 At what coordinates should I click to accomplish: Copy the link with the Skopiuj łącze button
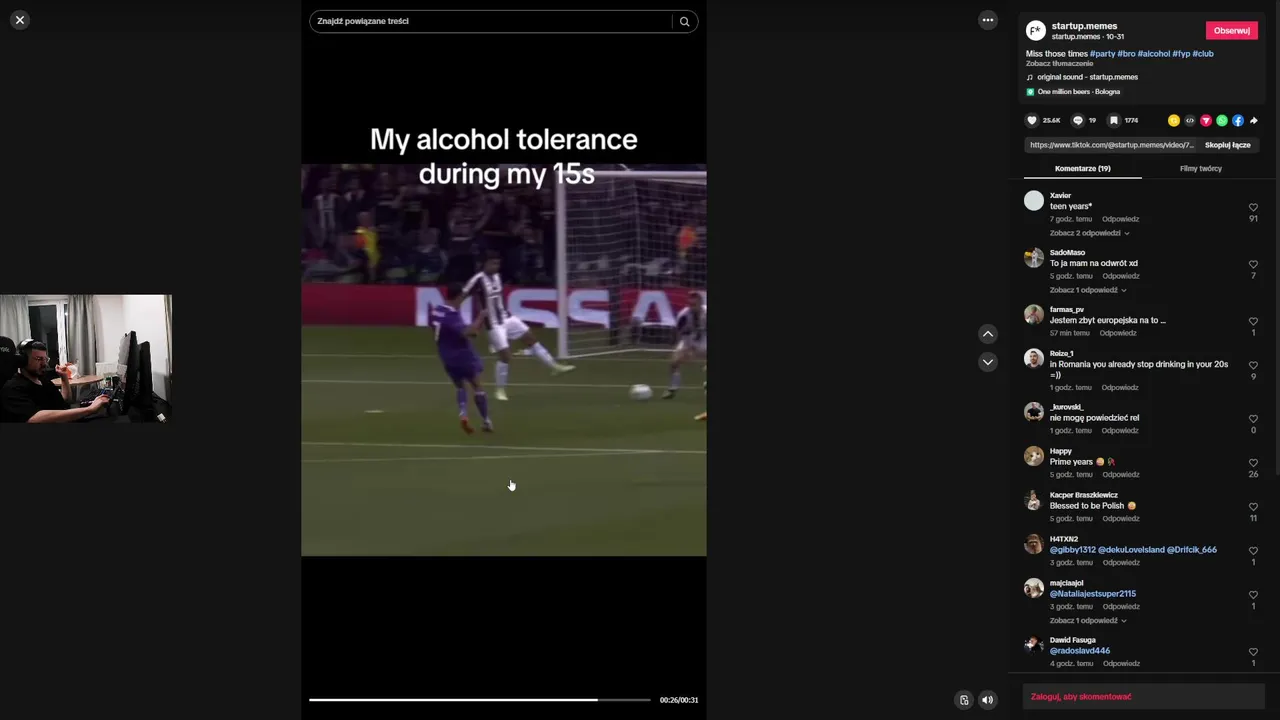[1227, 145]
